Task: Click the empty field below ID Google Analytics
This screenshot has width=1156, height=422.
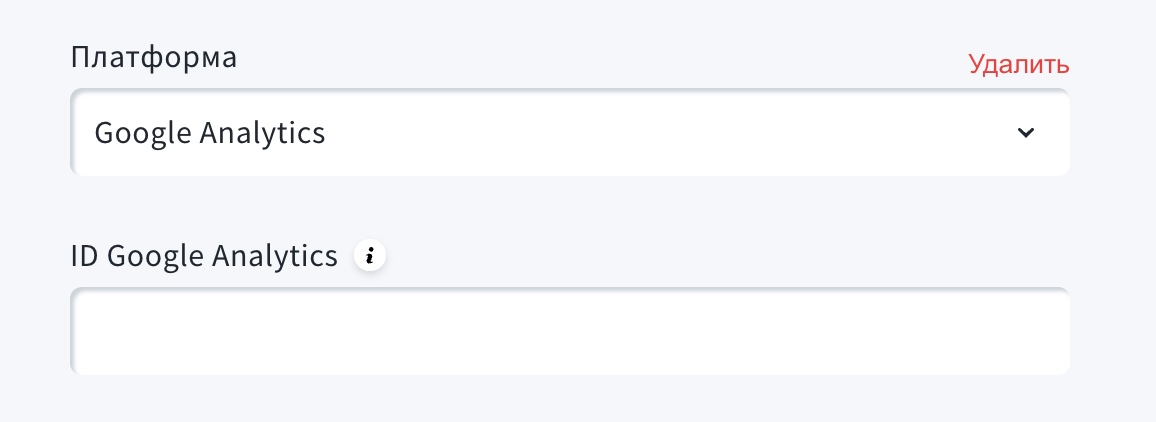Action: coord(569,332)
